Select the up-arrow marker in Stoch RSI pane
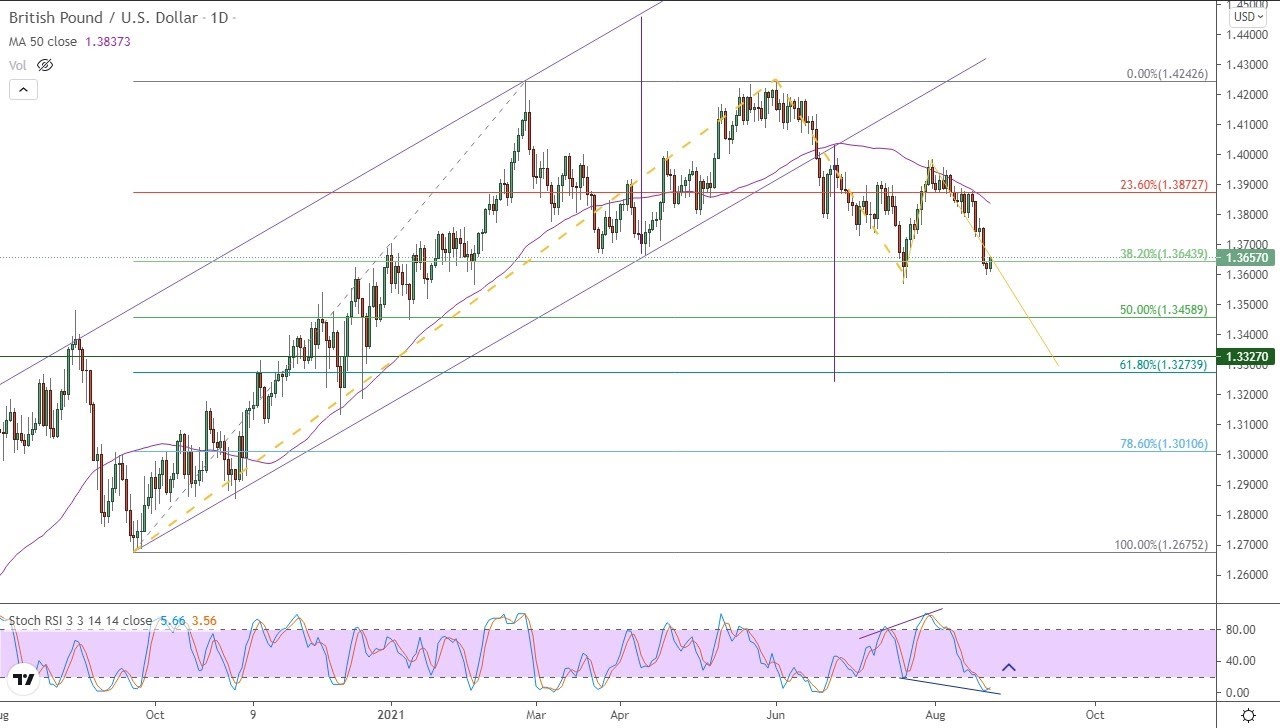 click(1008, 667)
